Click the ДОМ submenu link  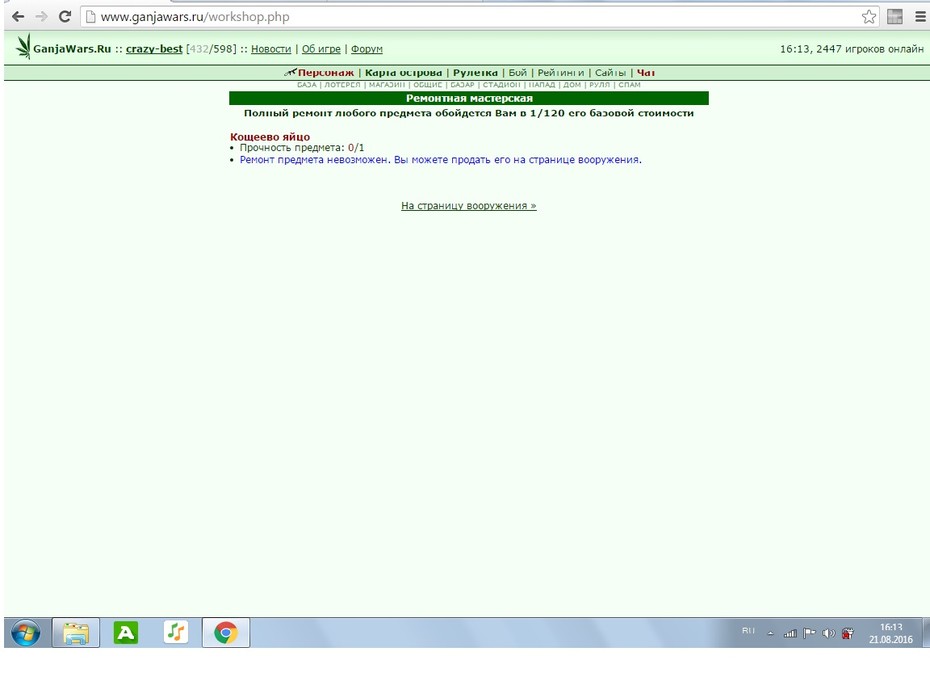pyautogui.click(x=572, y=85)
